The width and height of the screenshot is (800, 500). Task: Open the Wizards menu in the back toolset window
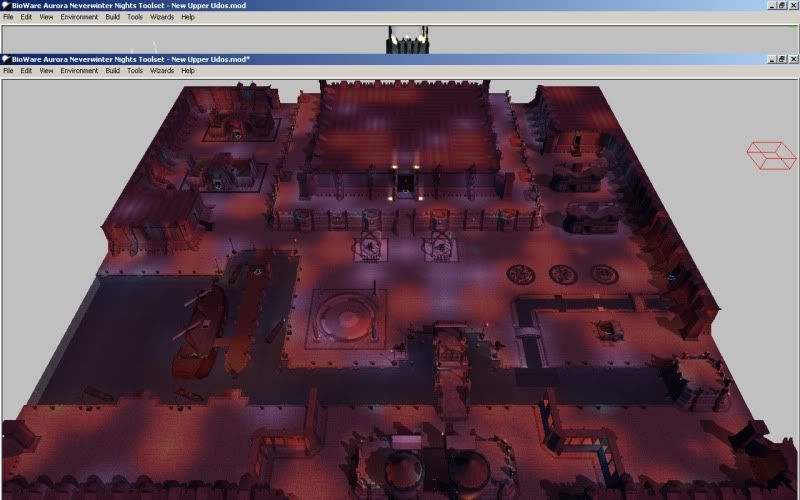(162, 17)
